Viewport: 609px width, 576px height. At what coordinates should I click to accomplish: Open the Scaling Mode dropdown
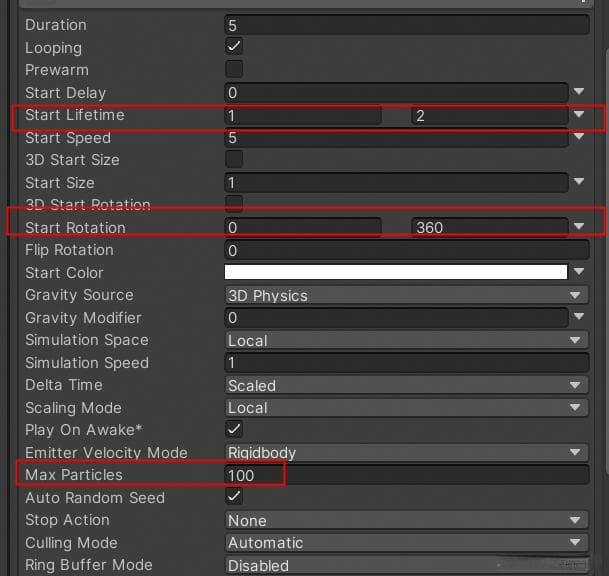click(x=406, y=407)
